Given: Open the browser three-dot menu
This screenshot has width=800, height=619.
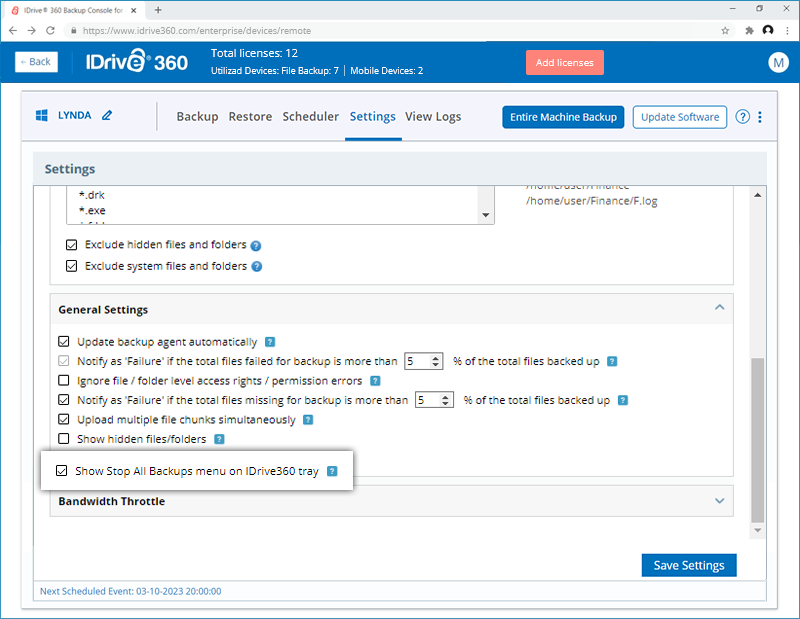Looking at the screenshot, I should click(x=788, y=31).
